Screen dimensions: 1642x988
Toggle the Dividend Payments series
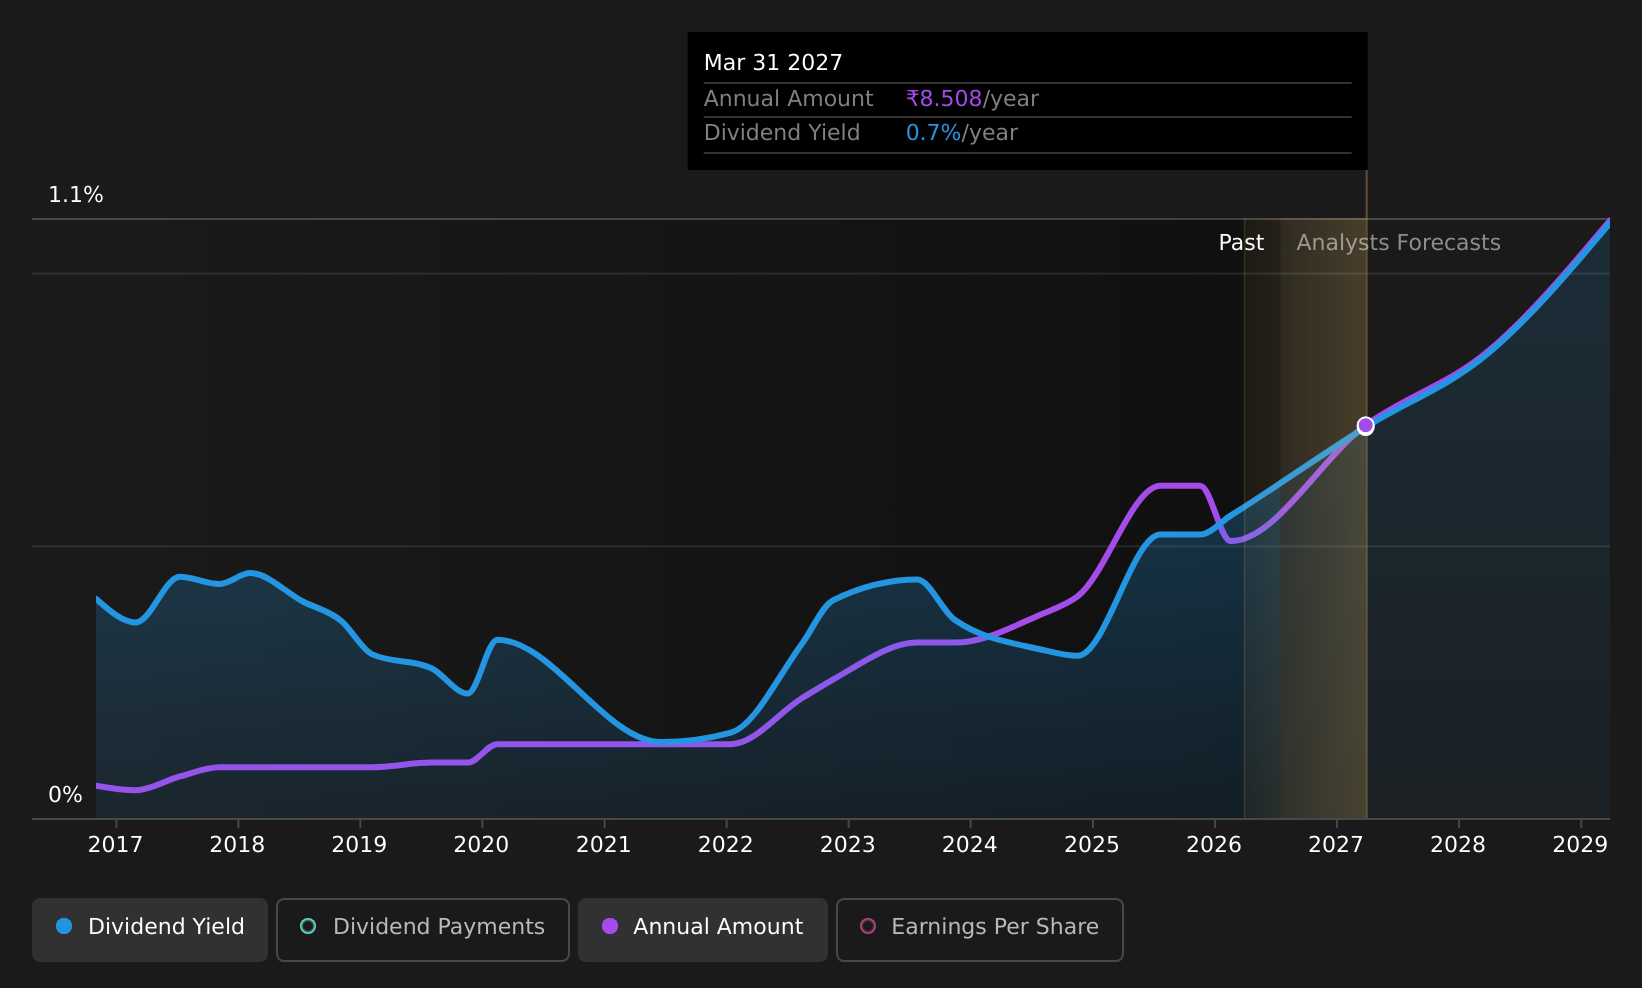(x=423, y=929)
